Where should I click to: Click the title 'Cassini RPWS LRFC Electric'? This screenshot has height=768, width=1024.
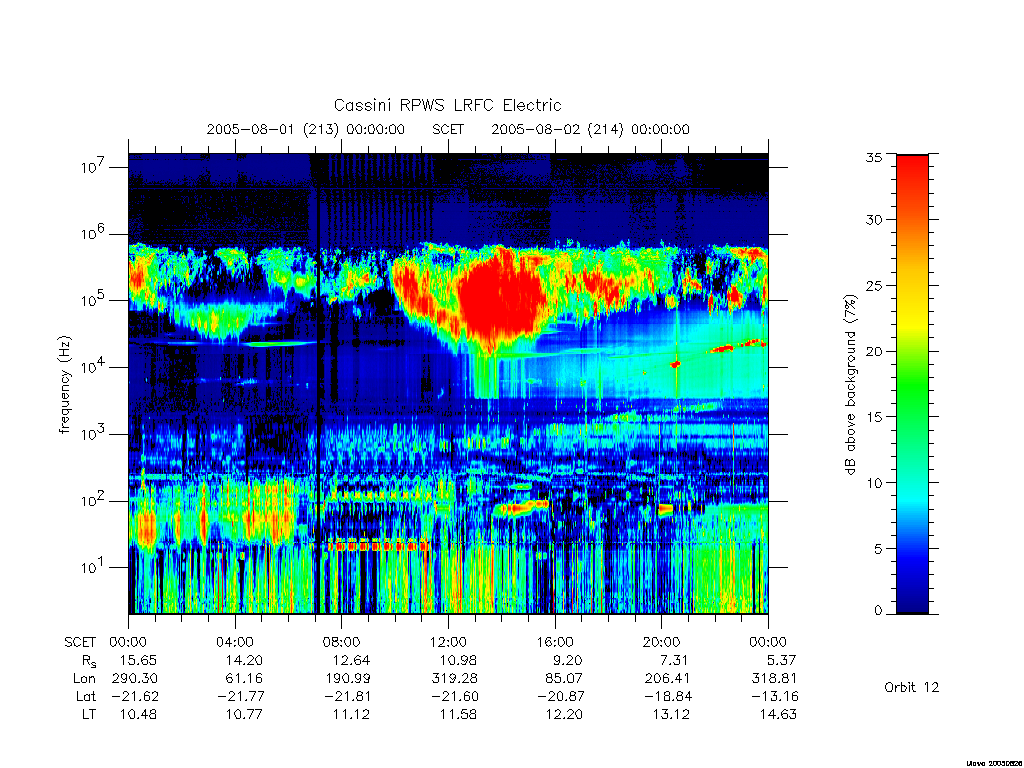point(447,105)
